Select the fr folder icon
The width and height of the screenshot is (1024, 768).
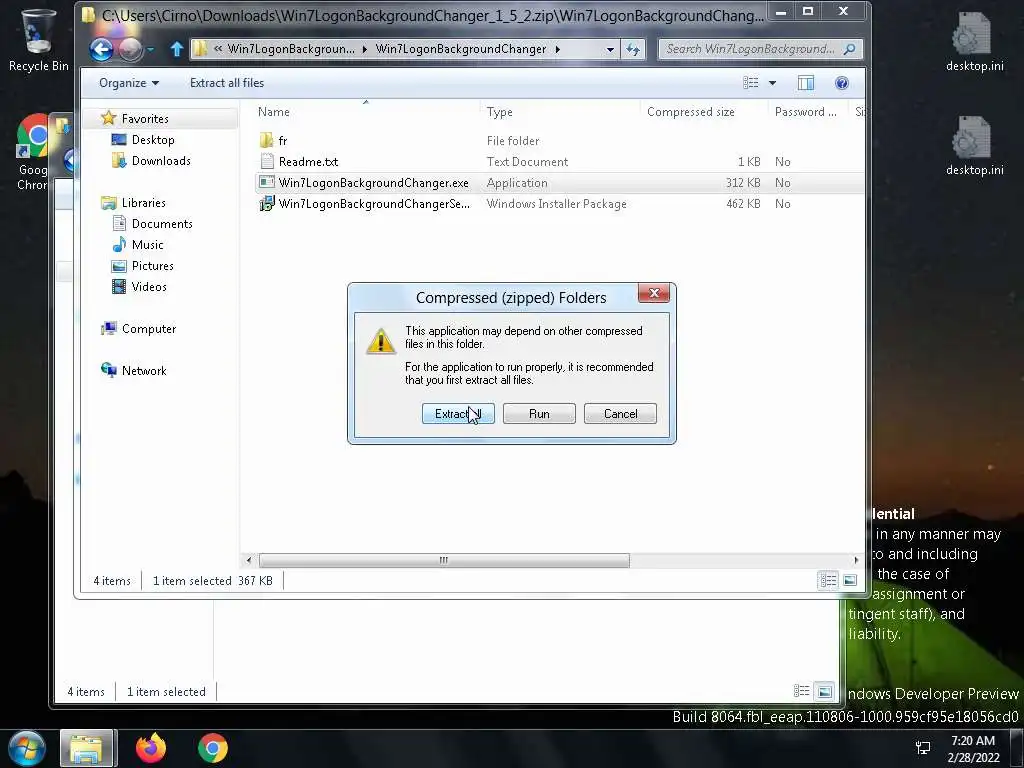click(x=266, y=140)
